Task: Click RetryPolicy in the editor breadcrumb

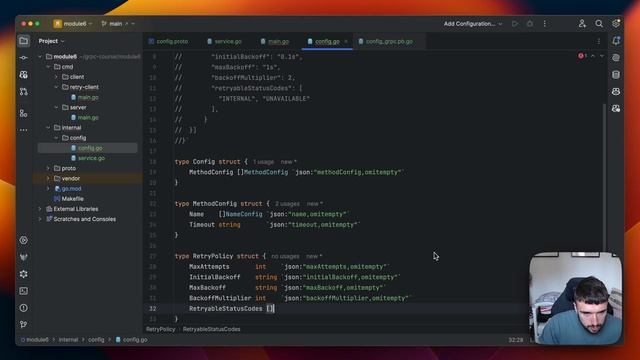Action: (x=160, y=329)
